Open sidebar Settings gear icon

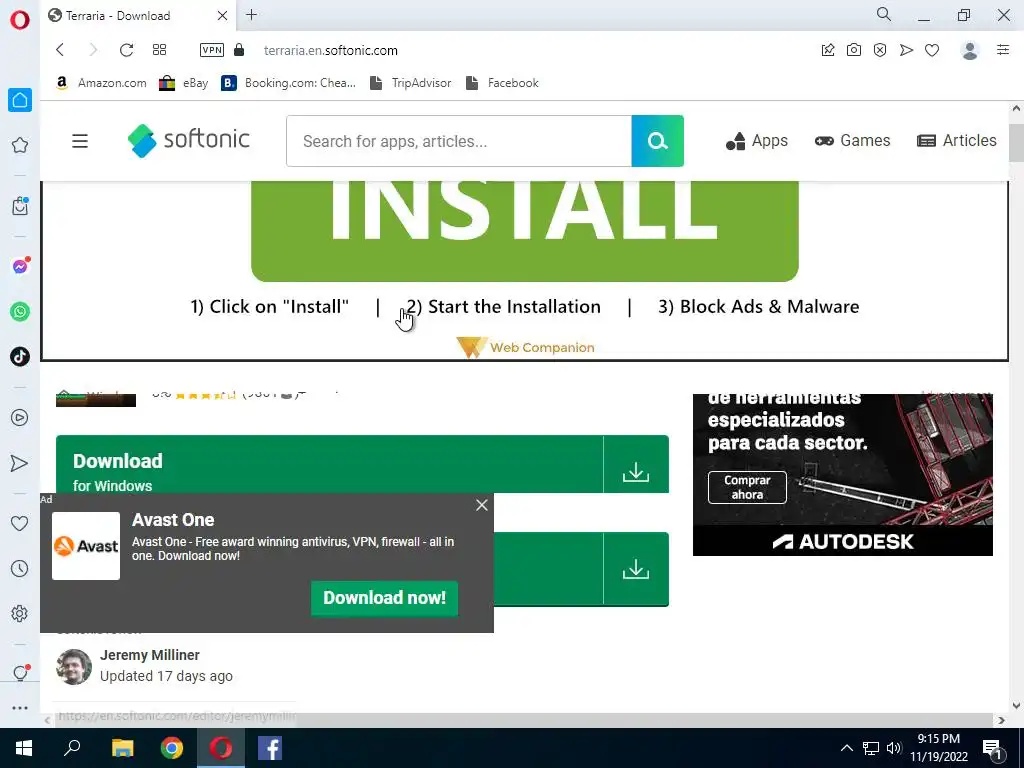(x=20, y=613)
